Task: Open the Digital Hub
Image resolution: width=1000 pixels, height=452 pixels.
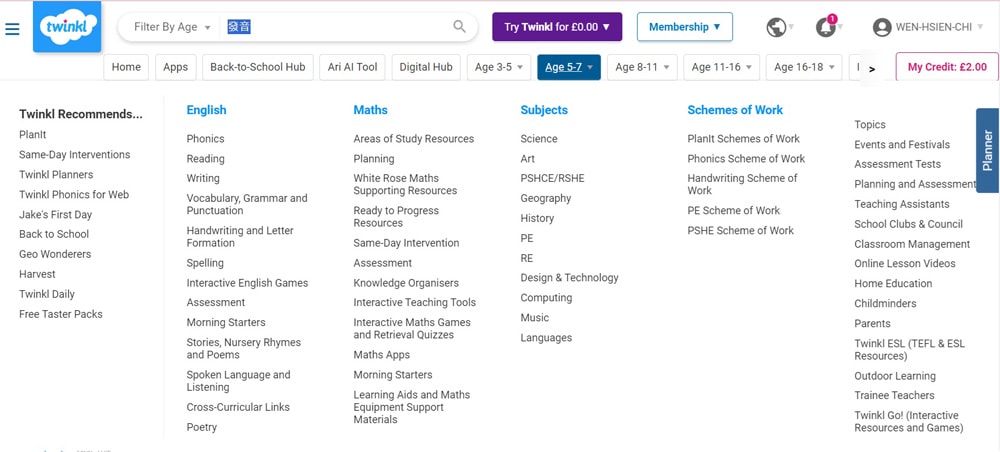Action: [426, 67]
